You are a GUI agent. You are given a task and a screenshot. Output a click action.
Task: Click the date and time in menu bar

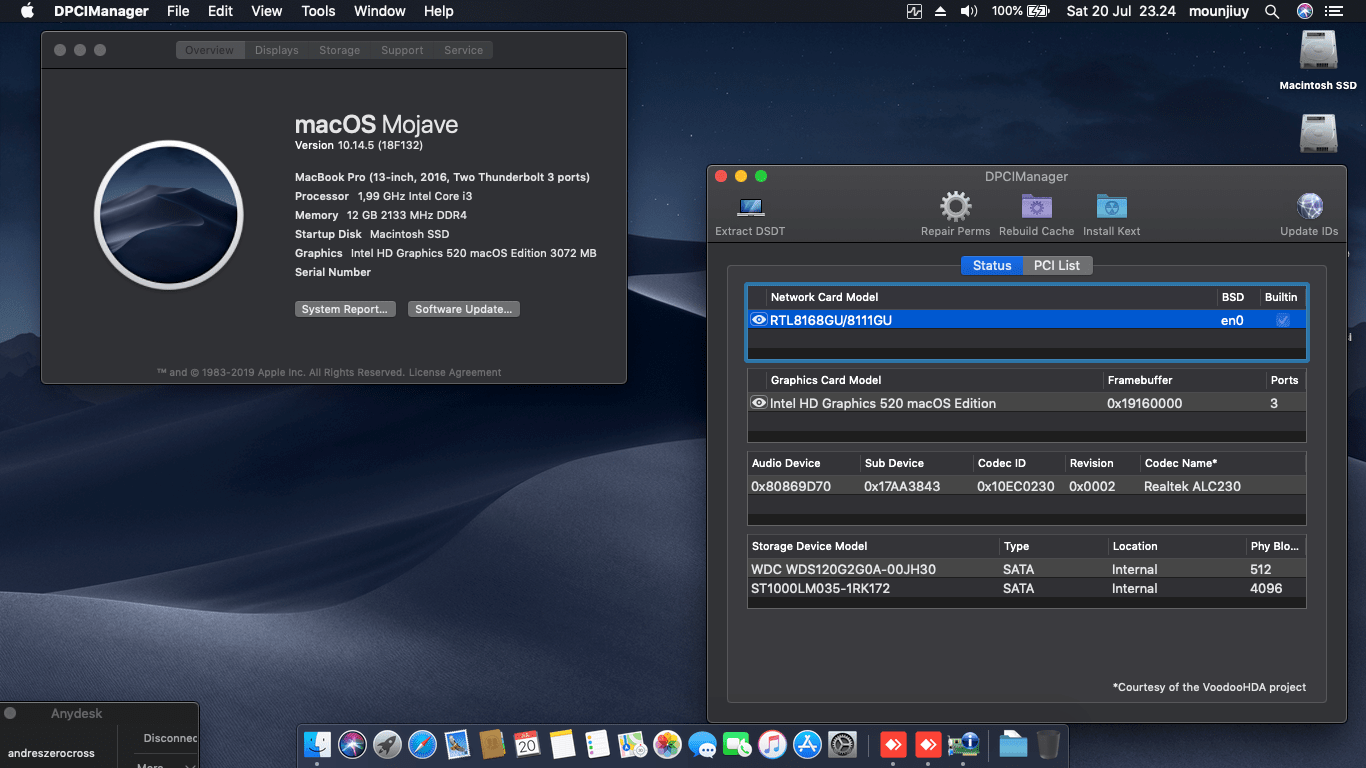point(1121,11)
